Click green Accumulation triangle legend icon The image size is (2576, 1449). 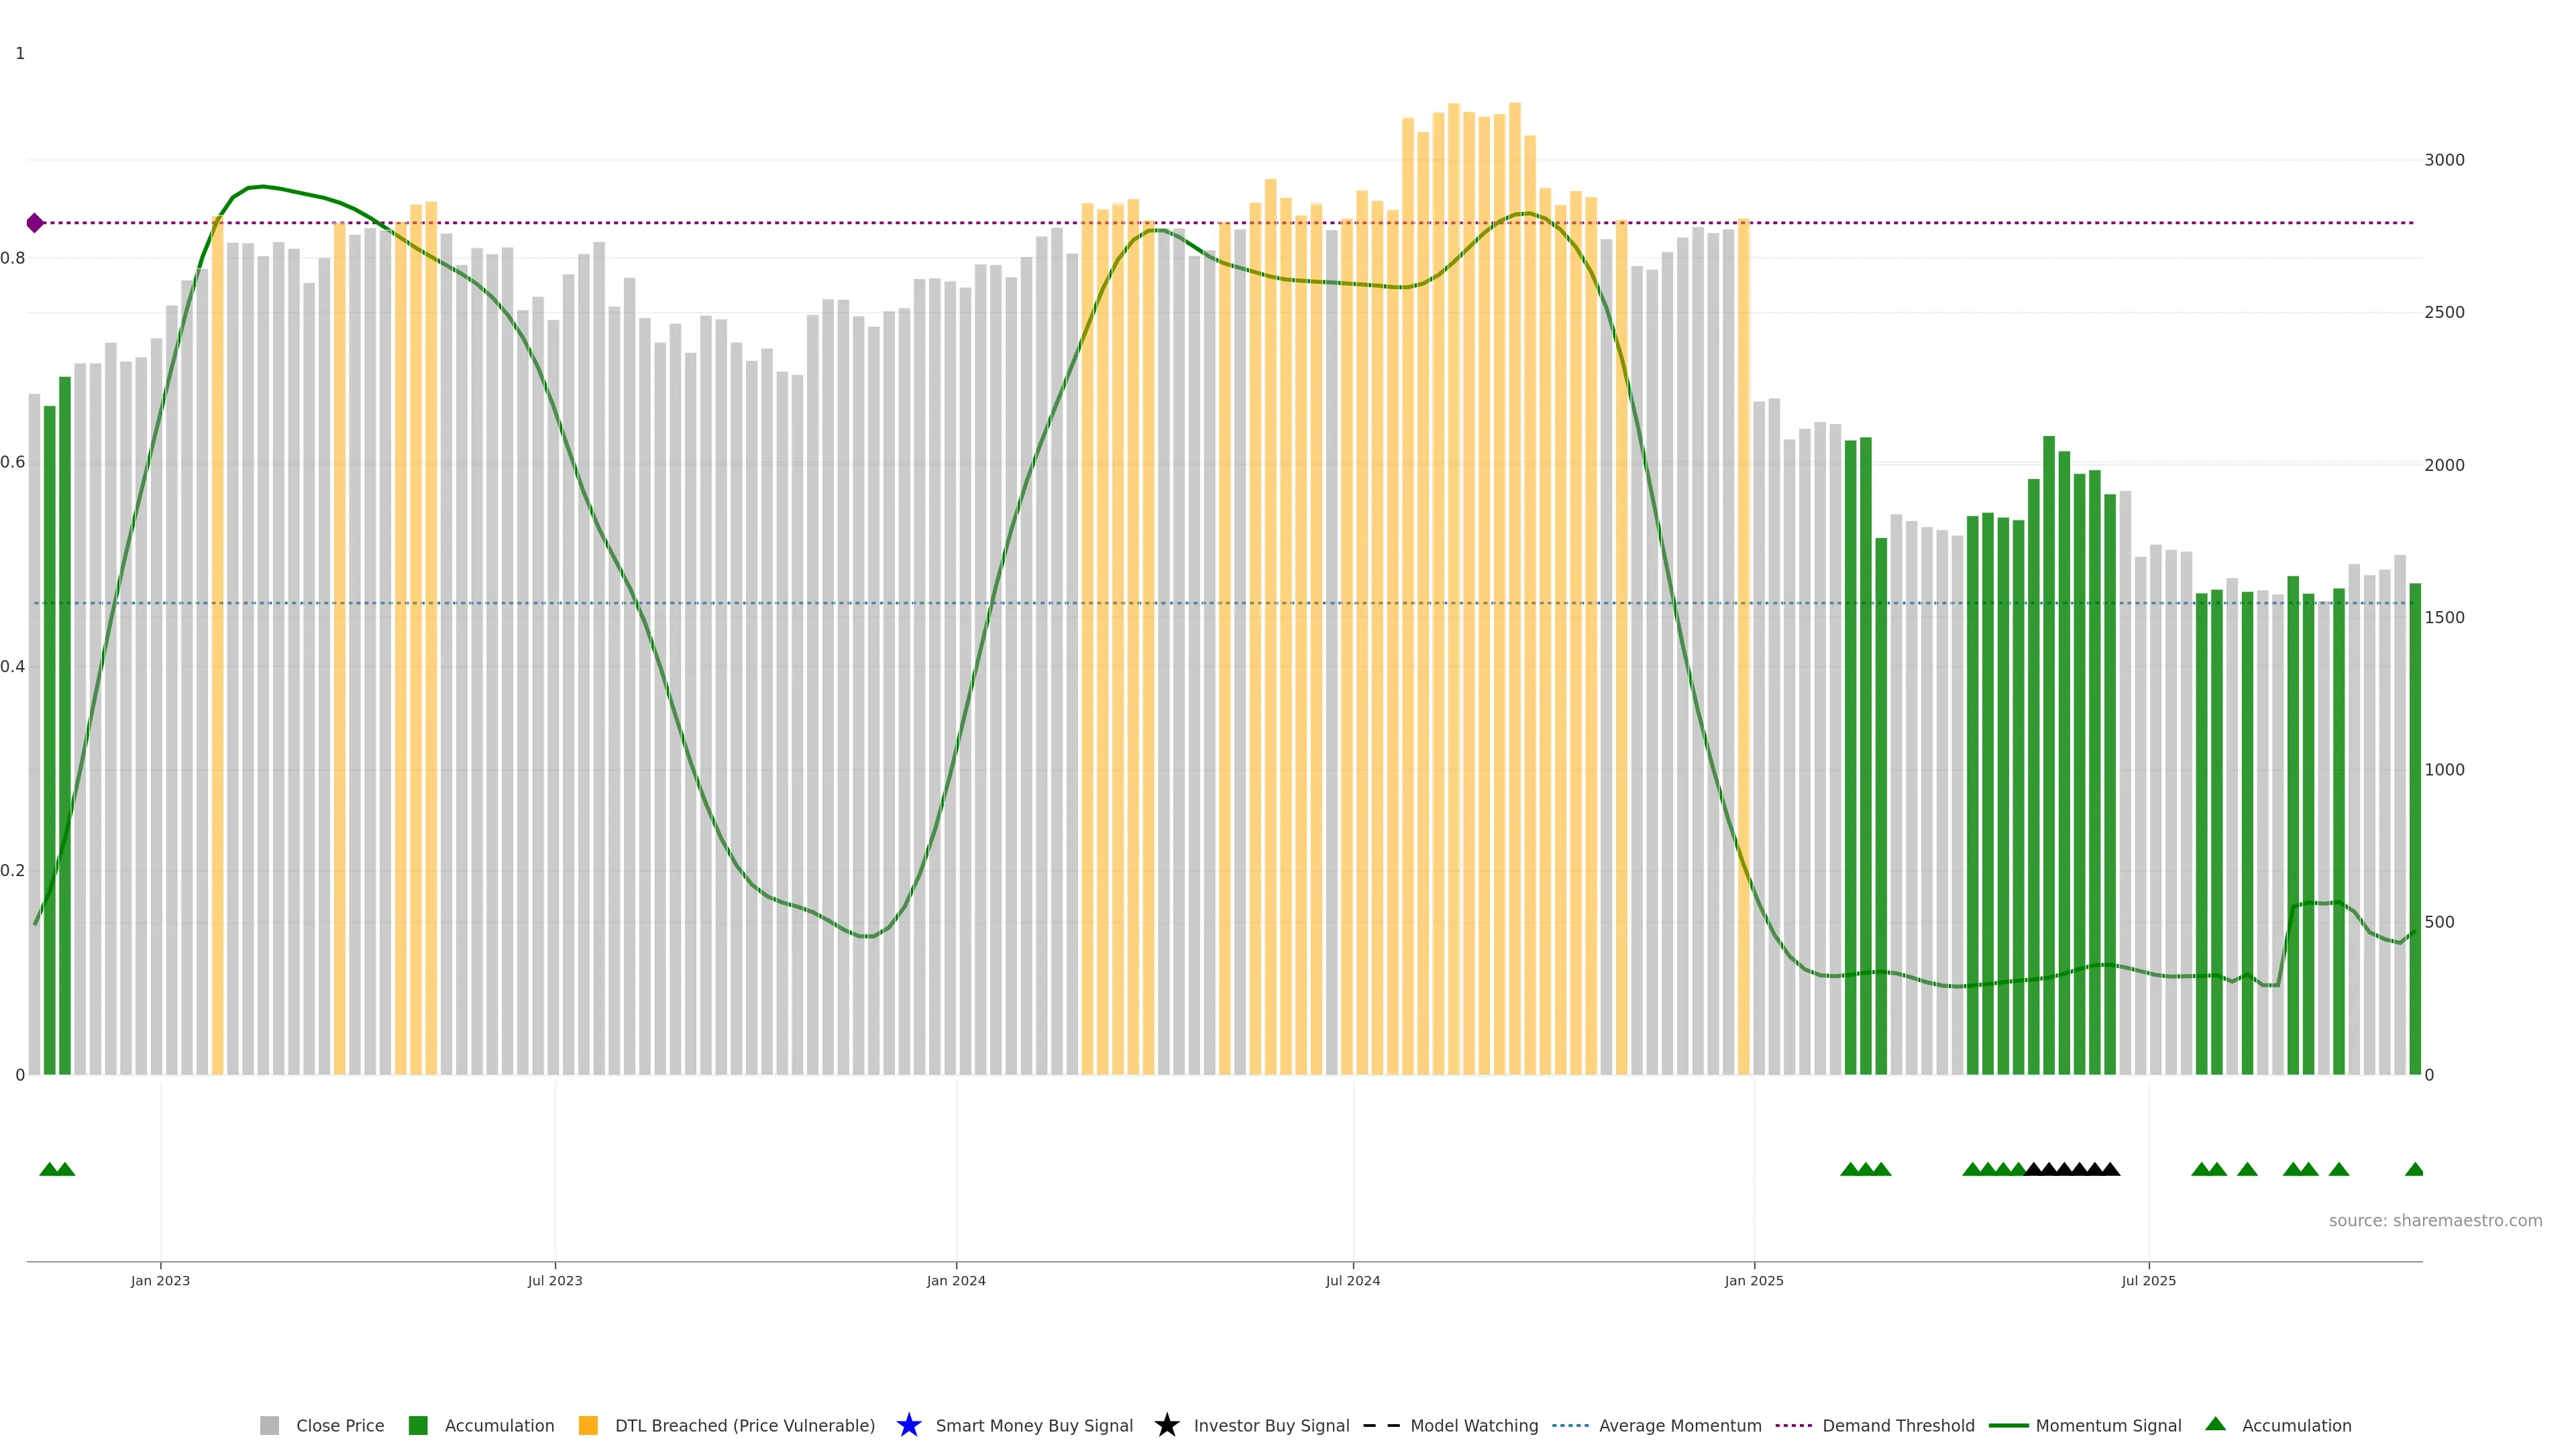click(x=2215, y=1424)
